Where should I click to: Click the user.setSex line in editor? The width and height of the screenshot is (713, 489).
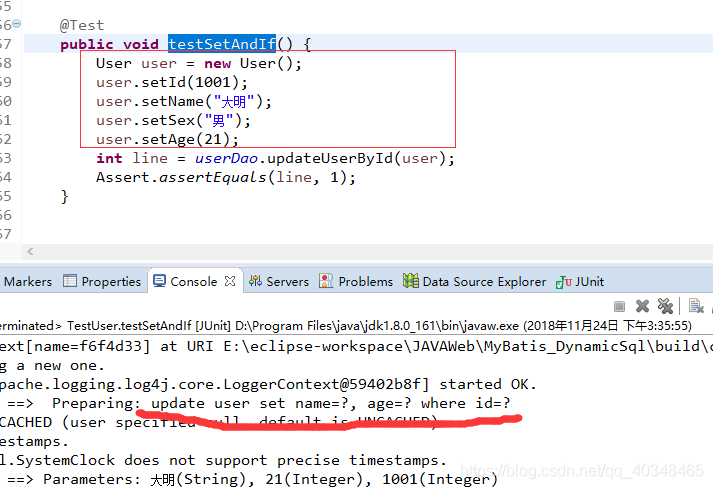[173, 121]
